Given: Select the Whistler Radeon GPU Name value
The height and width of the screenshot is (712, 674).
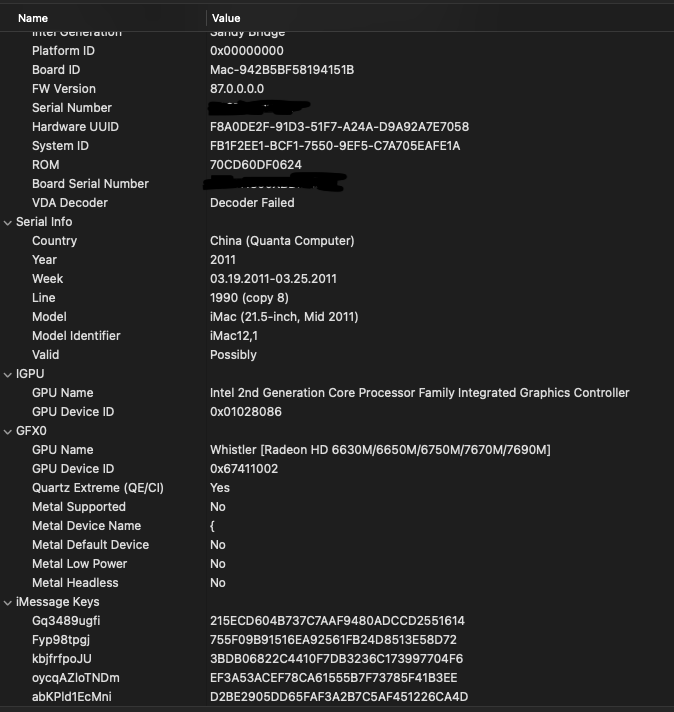Looking at the screenshot, I should pyautogui.click(x=380, y=450).
